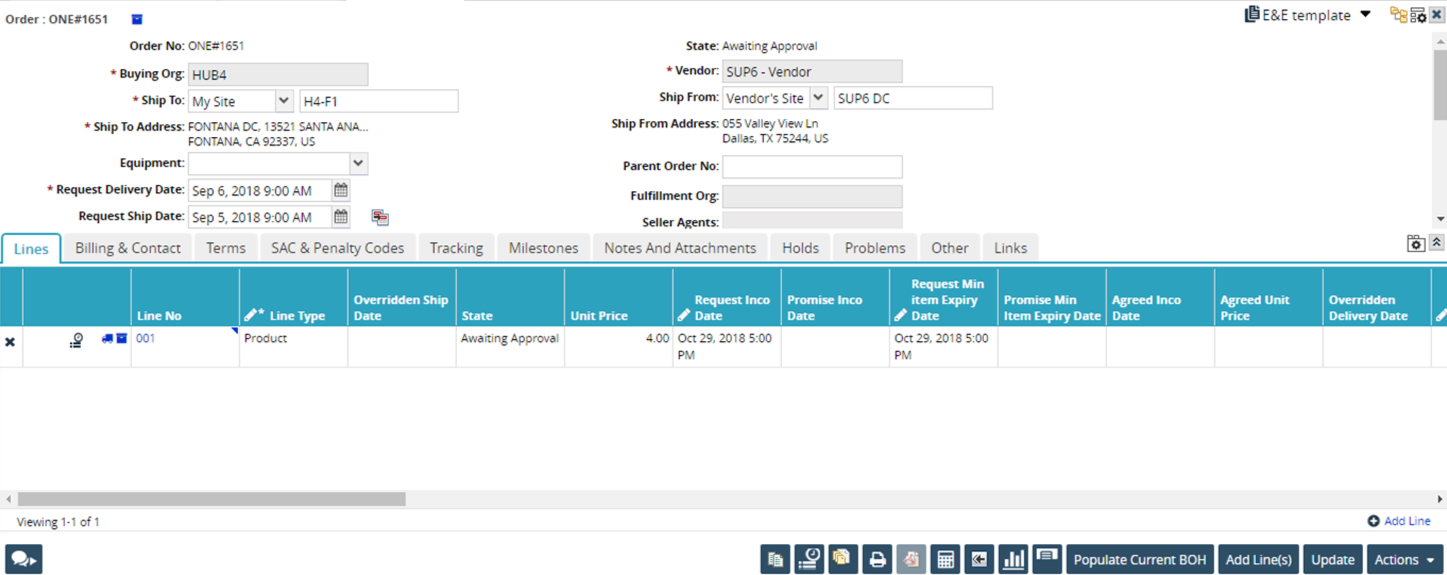Screen dimensions: 1447x575
Task: Click the tracking list icon in line 001
Action: [76, 341]
